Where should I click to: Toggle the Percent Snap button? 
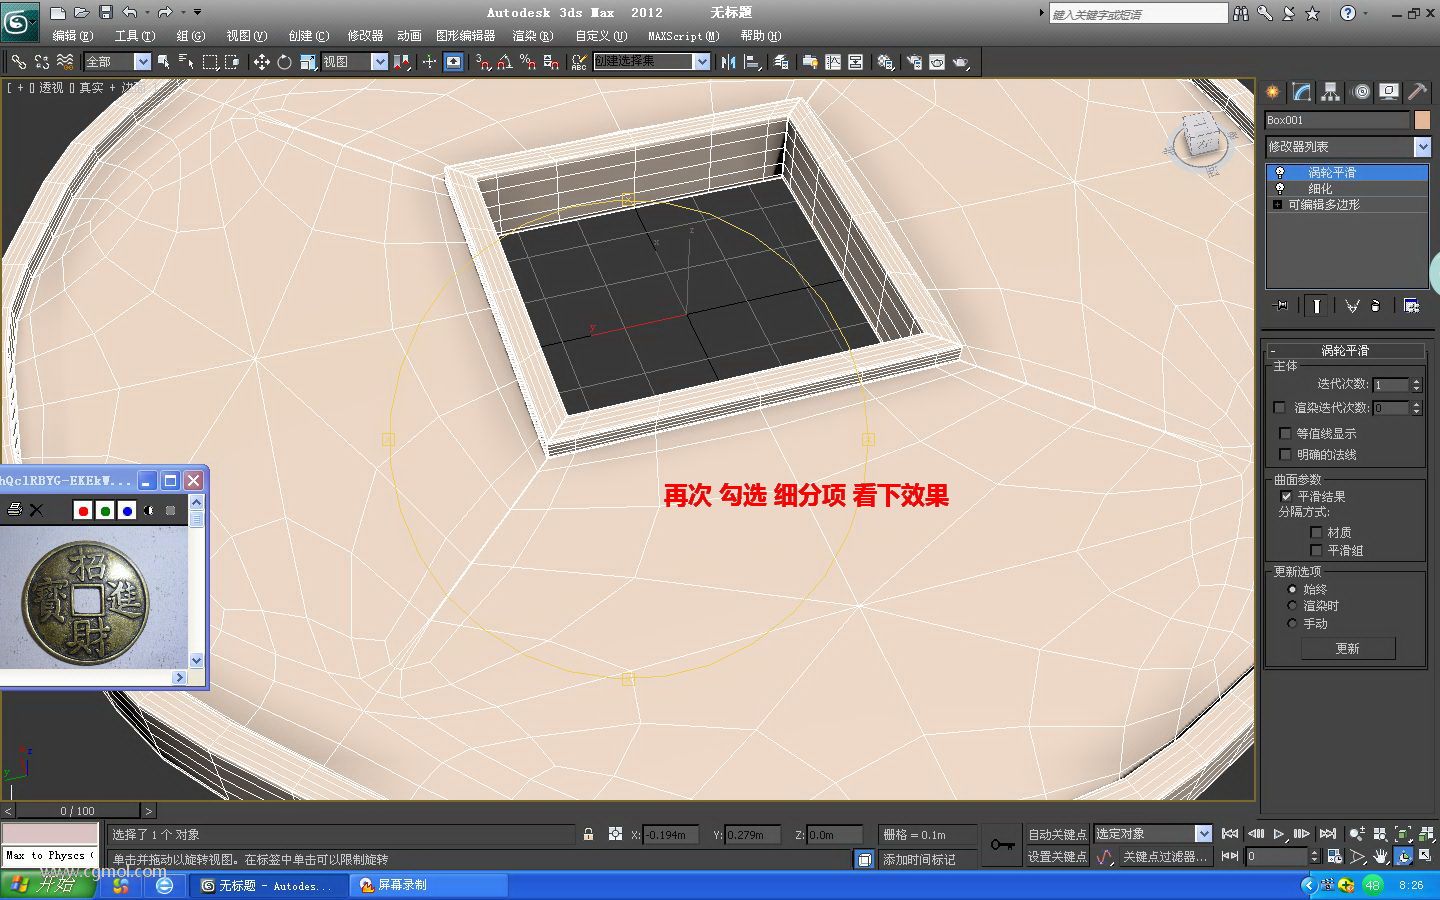click(x=528, y=62)
